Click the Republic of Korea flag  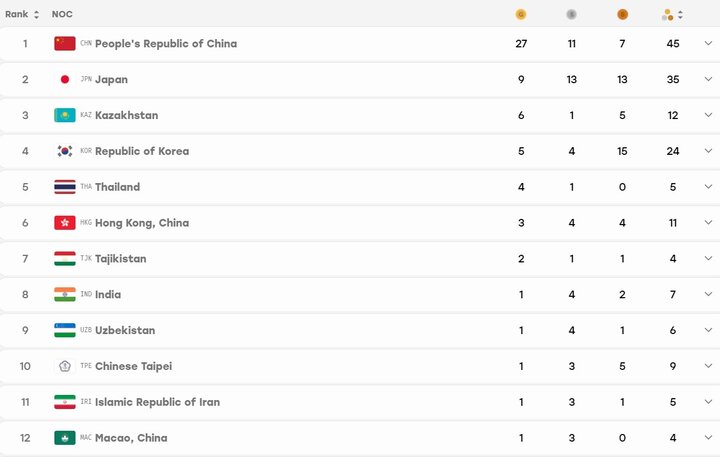65,151
